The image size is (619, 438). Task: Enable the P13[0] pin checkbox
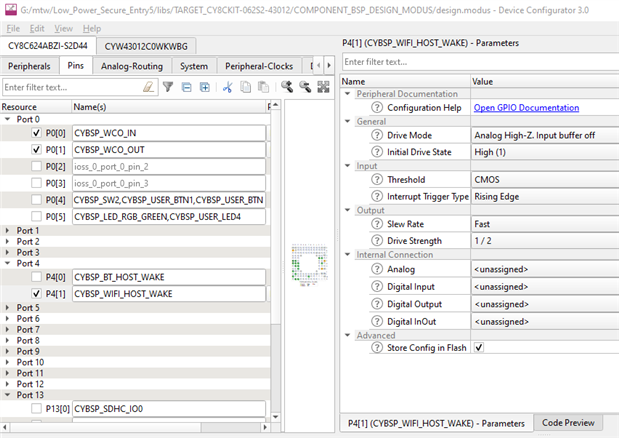36,408
